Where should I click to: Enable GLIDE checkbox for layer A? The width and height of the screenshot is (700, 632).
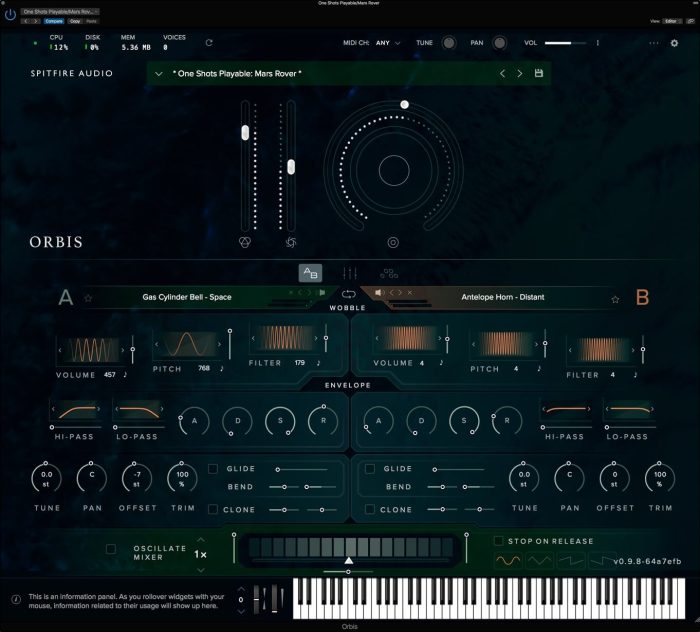pos(213,469)
